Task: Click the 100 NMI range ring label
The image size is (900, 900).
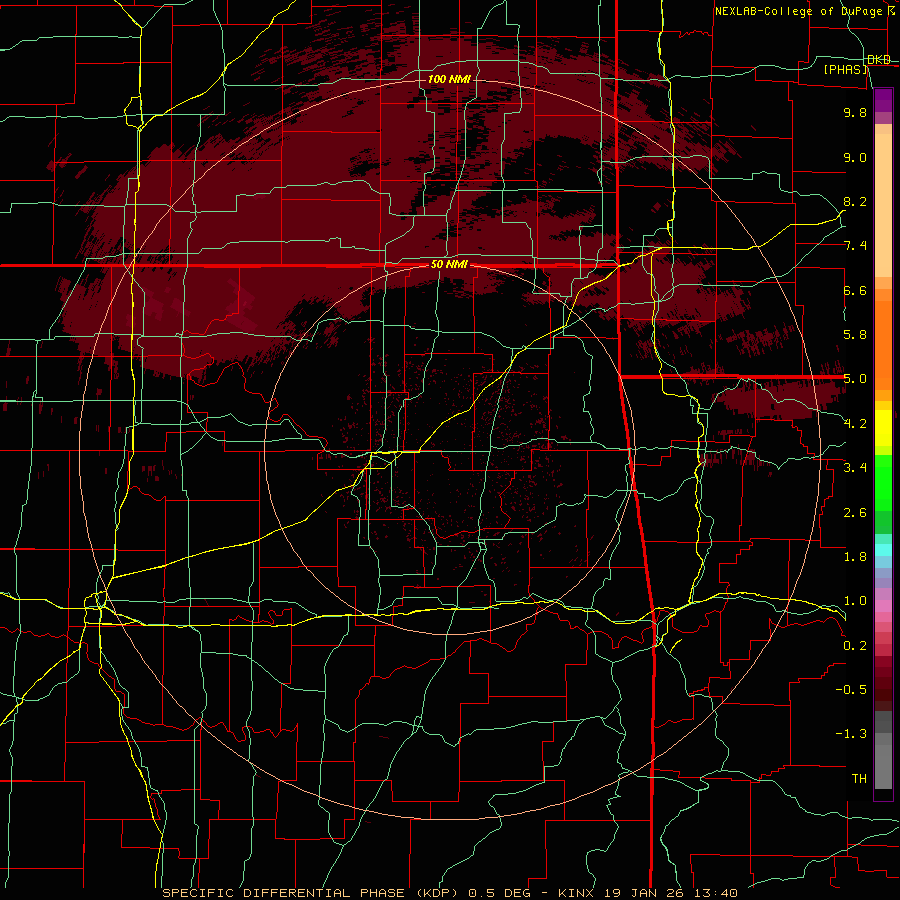Action: tap(449, 79)
